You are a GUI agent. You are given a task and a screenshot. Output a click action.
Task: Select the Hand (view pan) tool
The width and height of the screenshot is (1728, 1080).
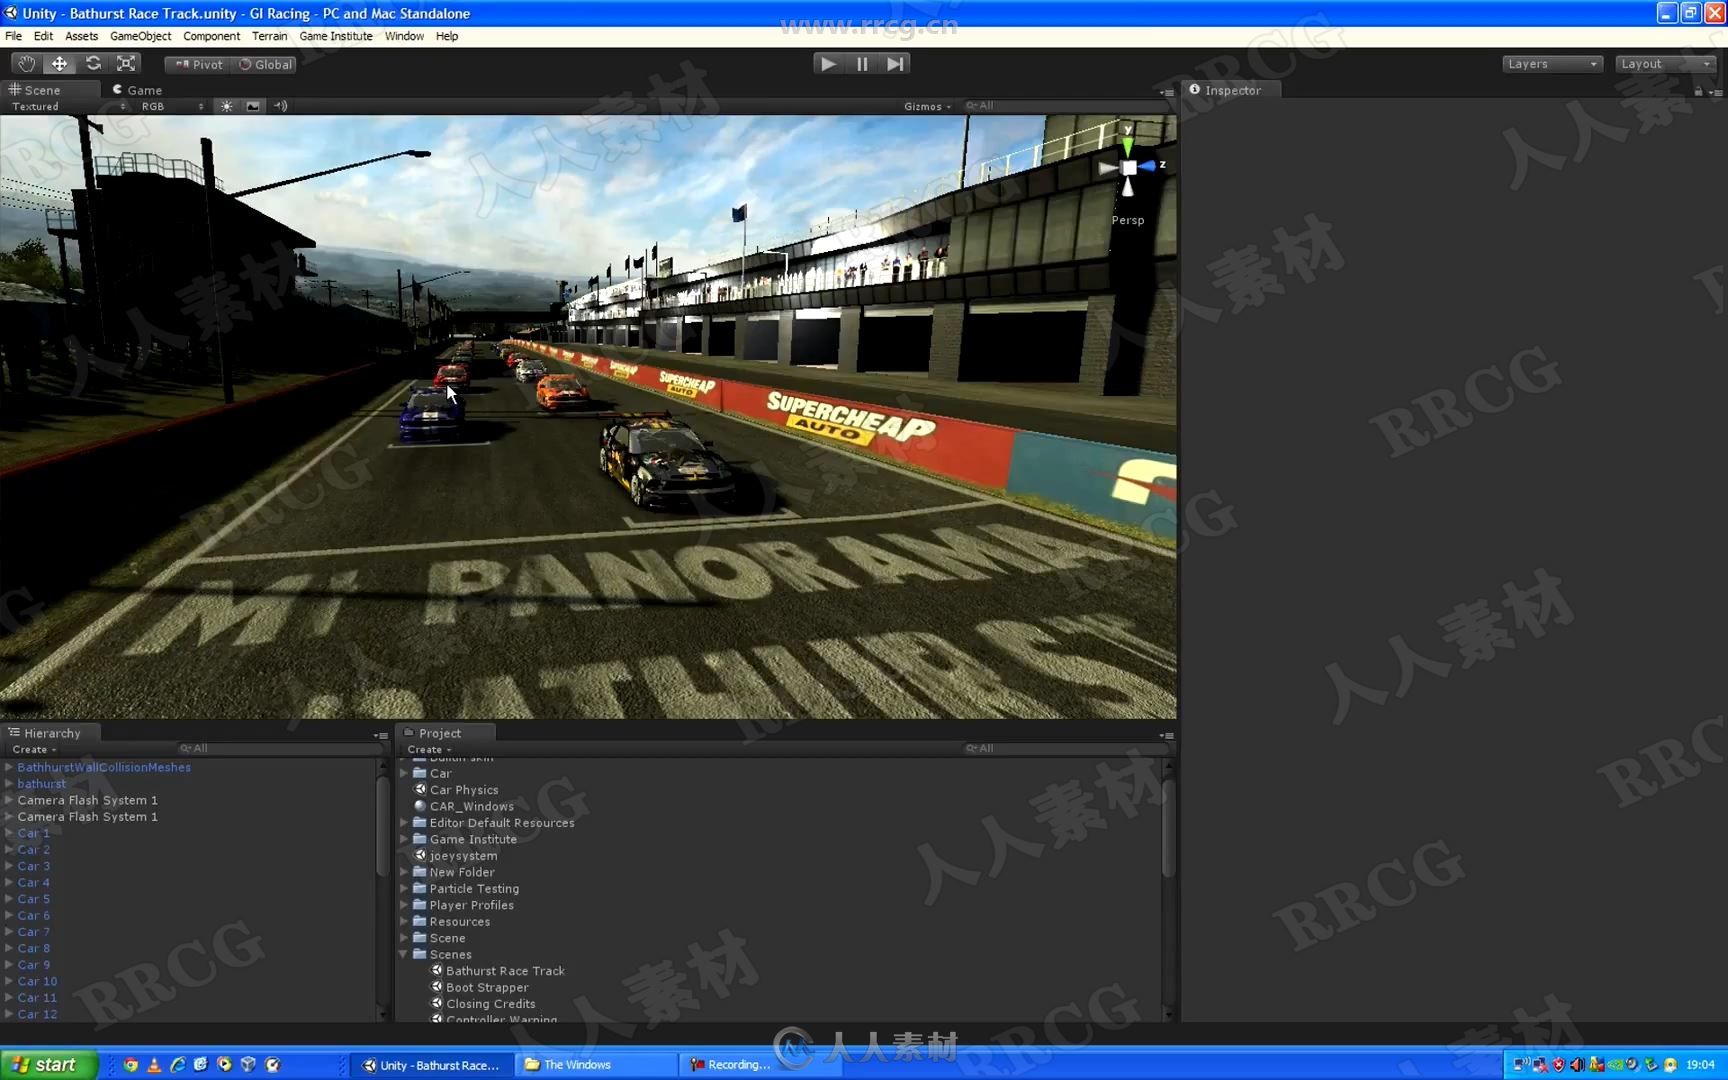(x=26, y=64)
